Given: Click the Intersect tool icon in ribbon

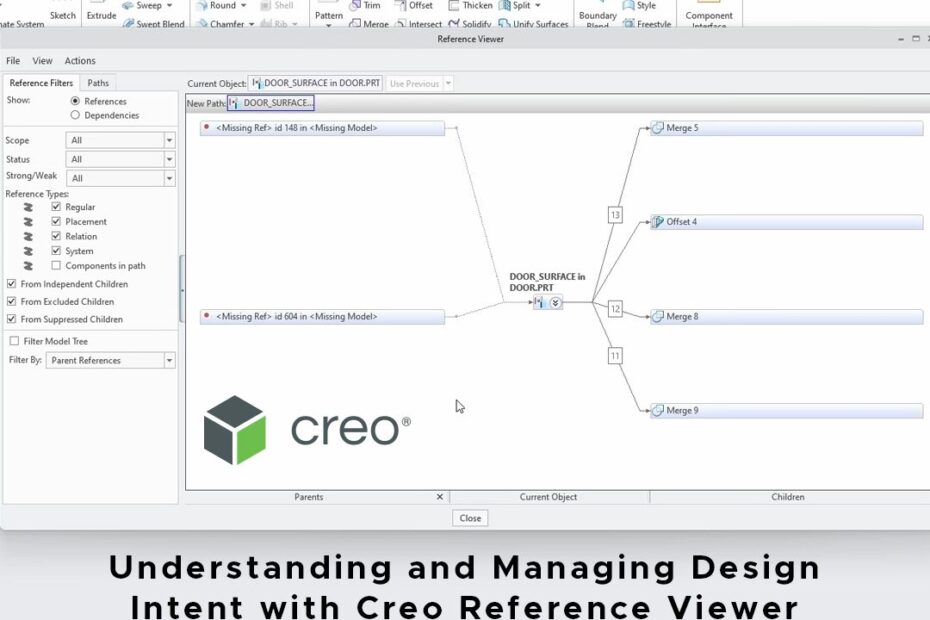Looking at the screenshot, I should 400,24.
